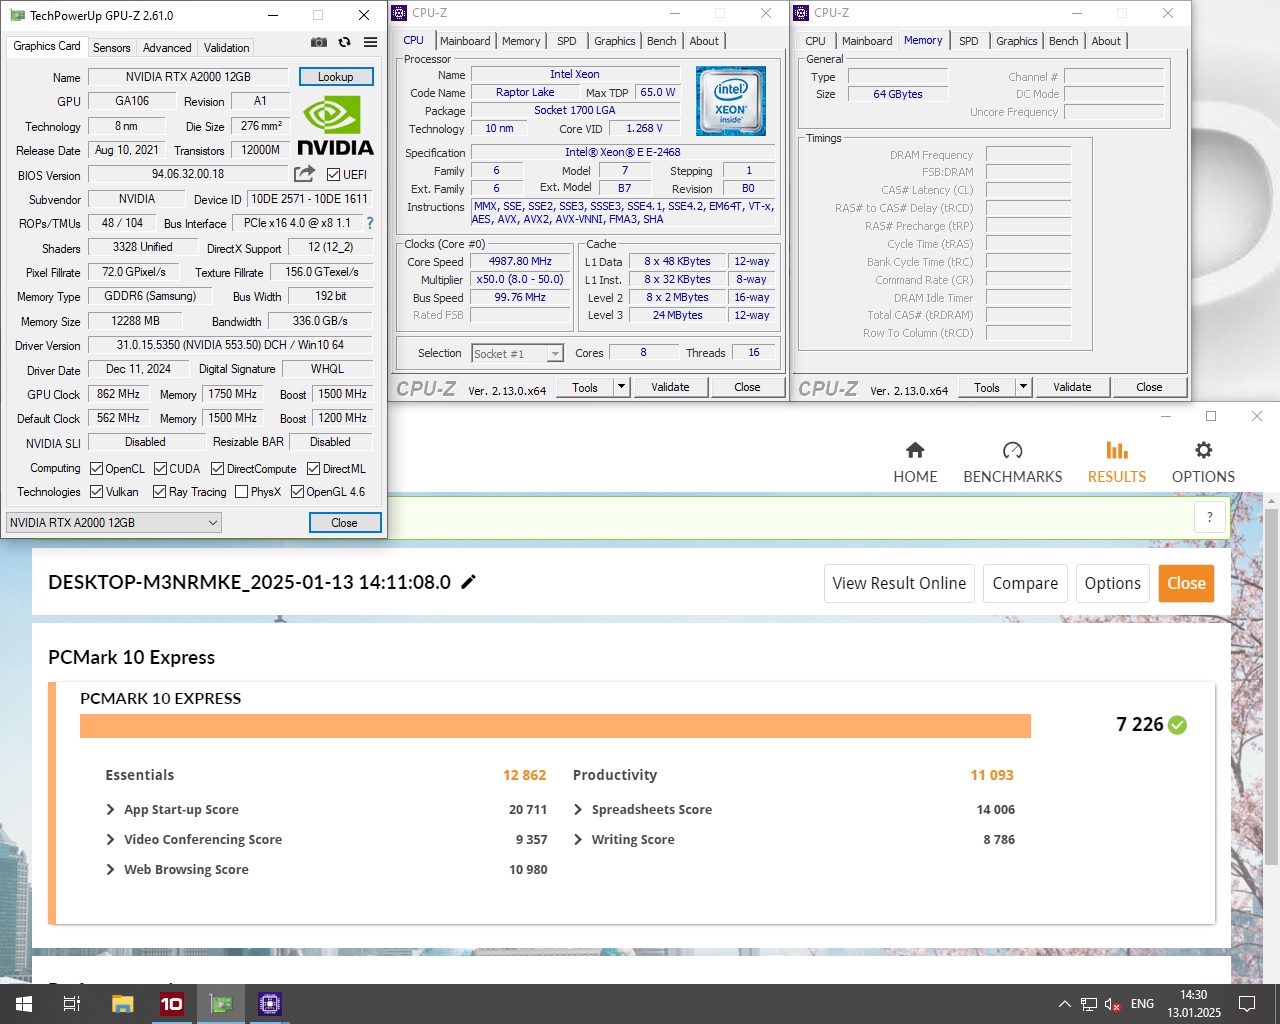Click the Compare button
Image resolution: width=1280 pixels, height=1024 pixels.
click(1025, 583)
